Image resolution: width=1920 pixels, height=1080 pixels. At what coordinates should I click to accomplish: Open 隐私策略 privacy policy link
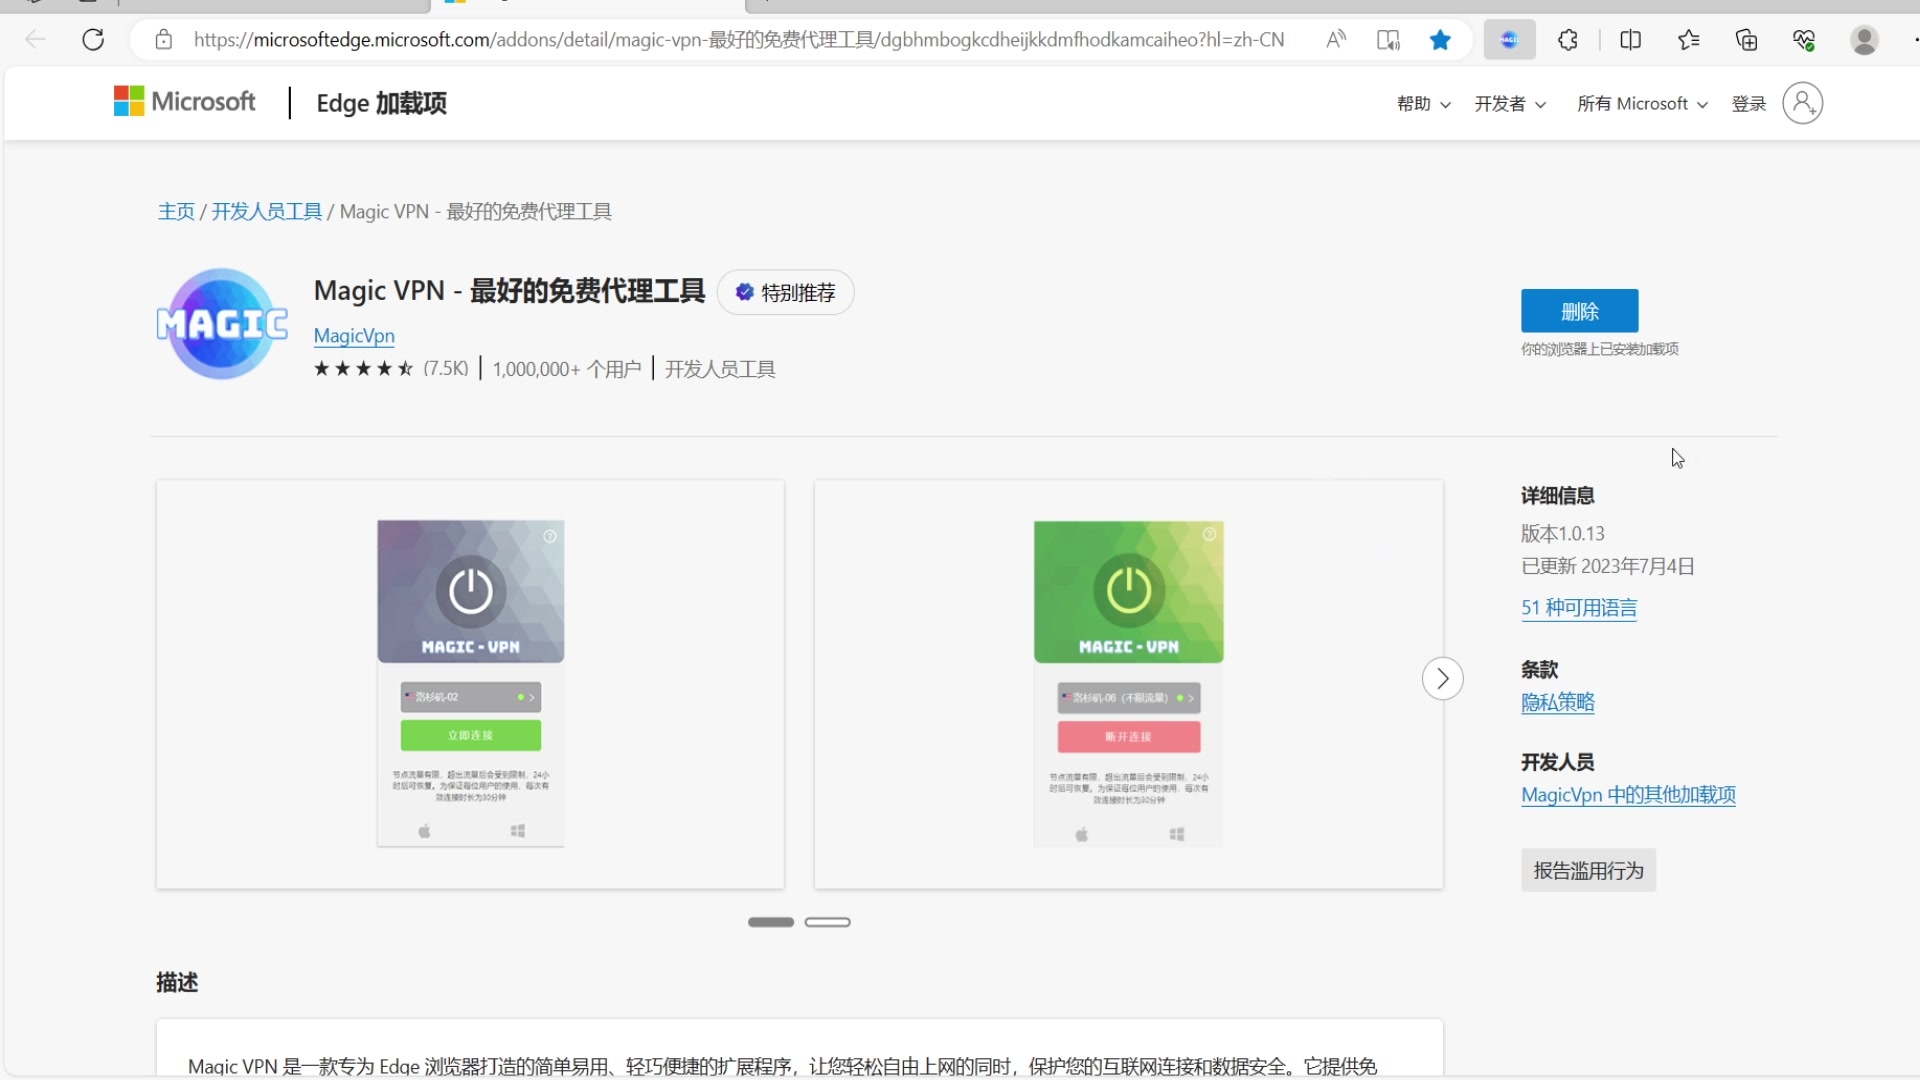1558,702
